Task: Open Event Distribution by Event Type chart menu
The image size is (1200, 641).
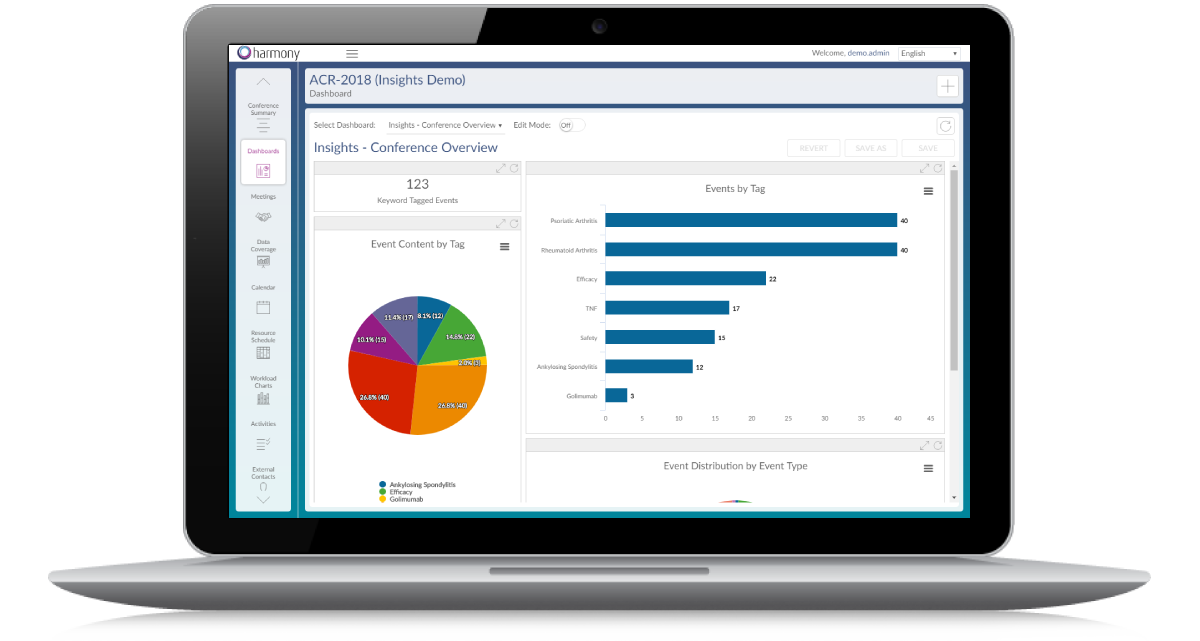Action: click(x=928, y=468)
